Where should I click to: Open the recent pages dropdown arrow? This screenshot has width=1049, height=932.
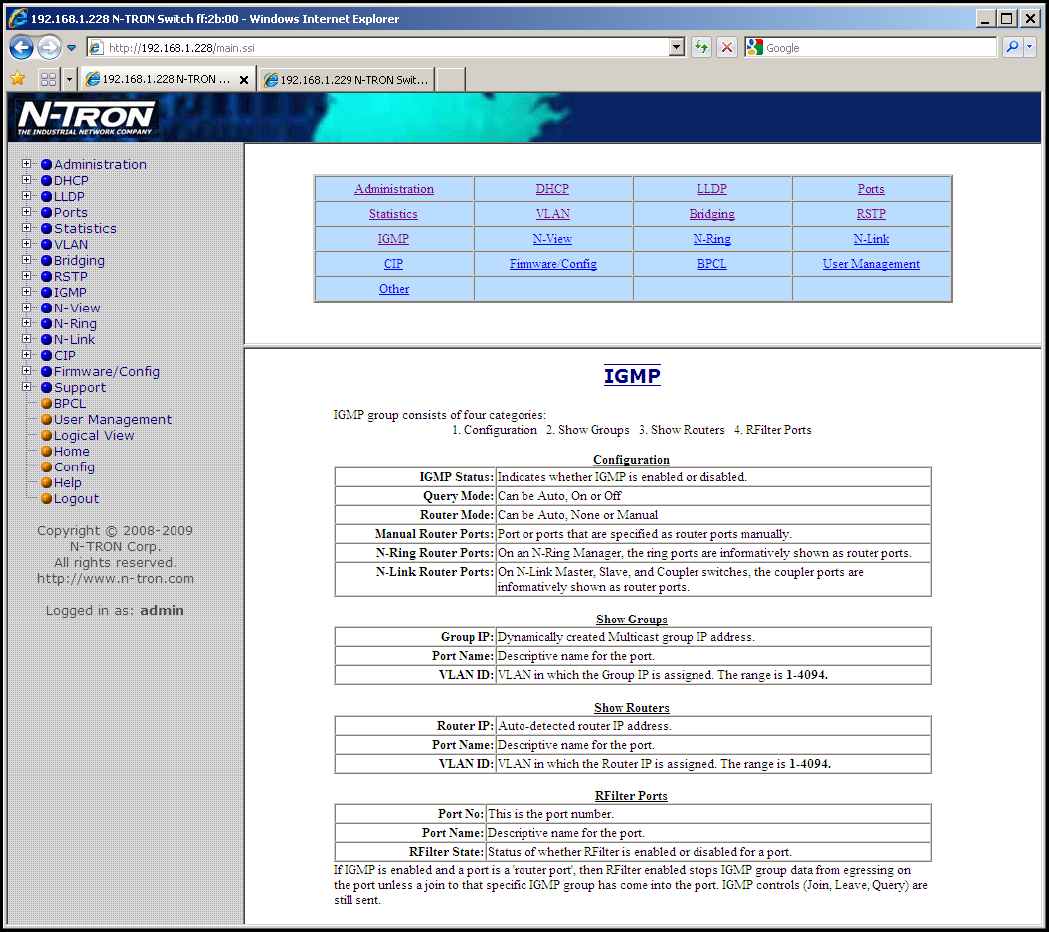click(72, 48)
